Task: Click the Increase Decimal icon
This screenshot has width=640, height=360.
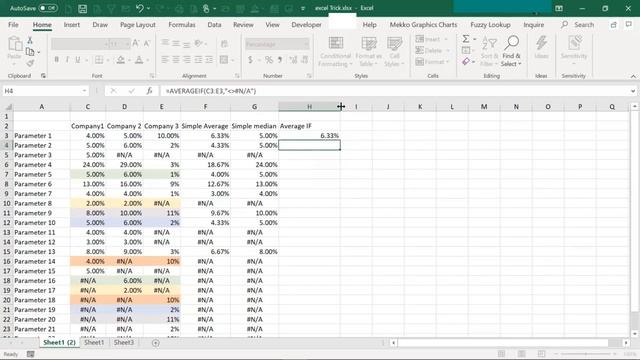Action: pyautogui.click(x=293, y=60)
